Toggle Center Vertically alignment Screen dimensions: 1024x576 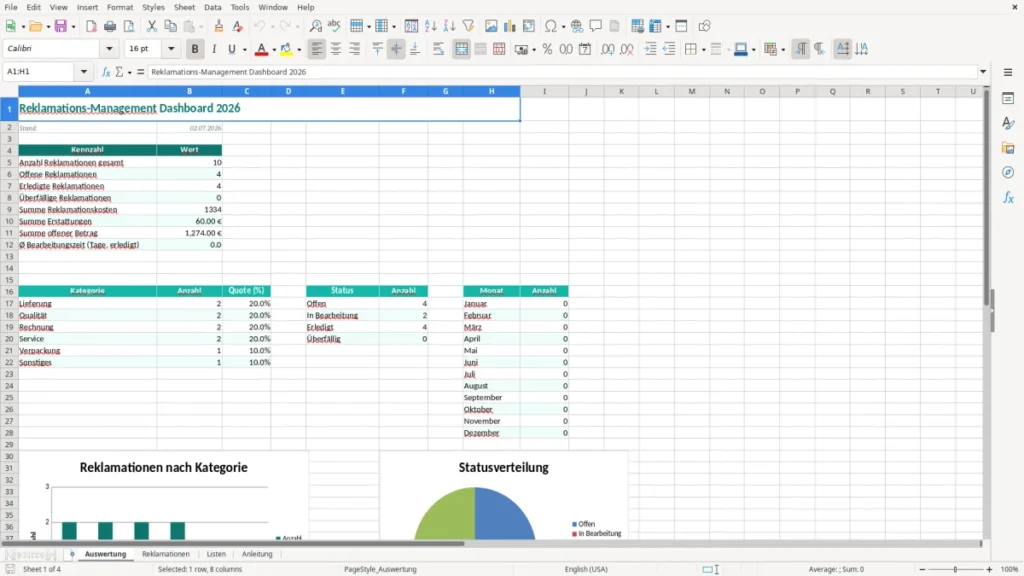click(x=396, y=49)
